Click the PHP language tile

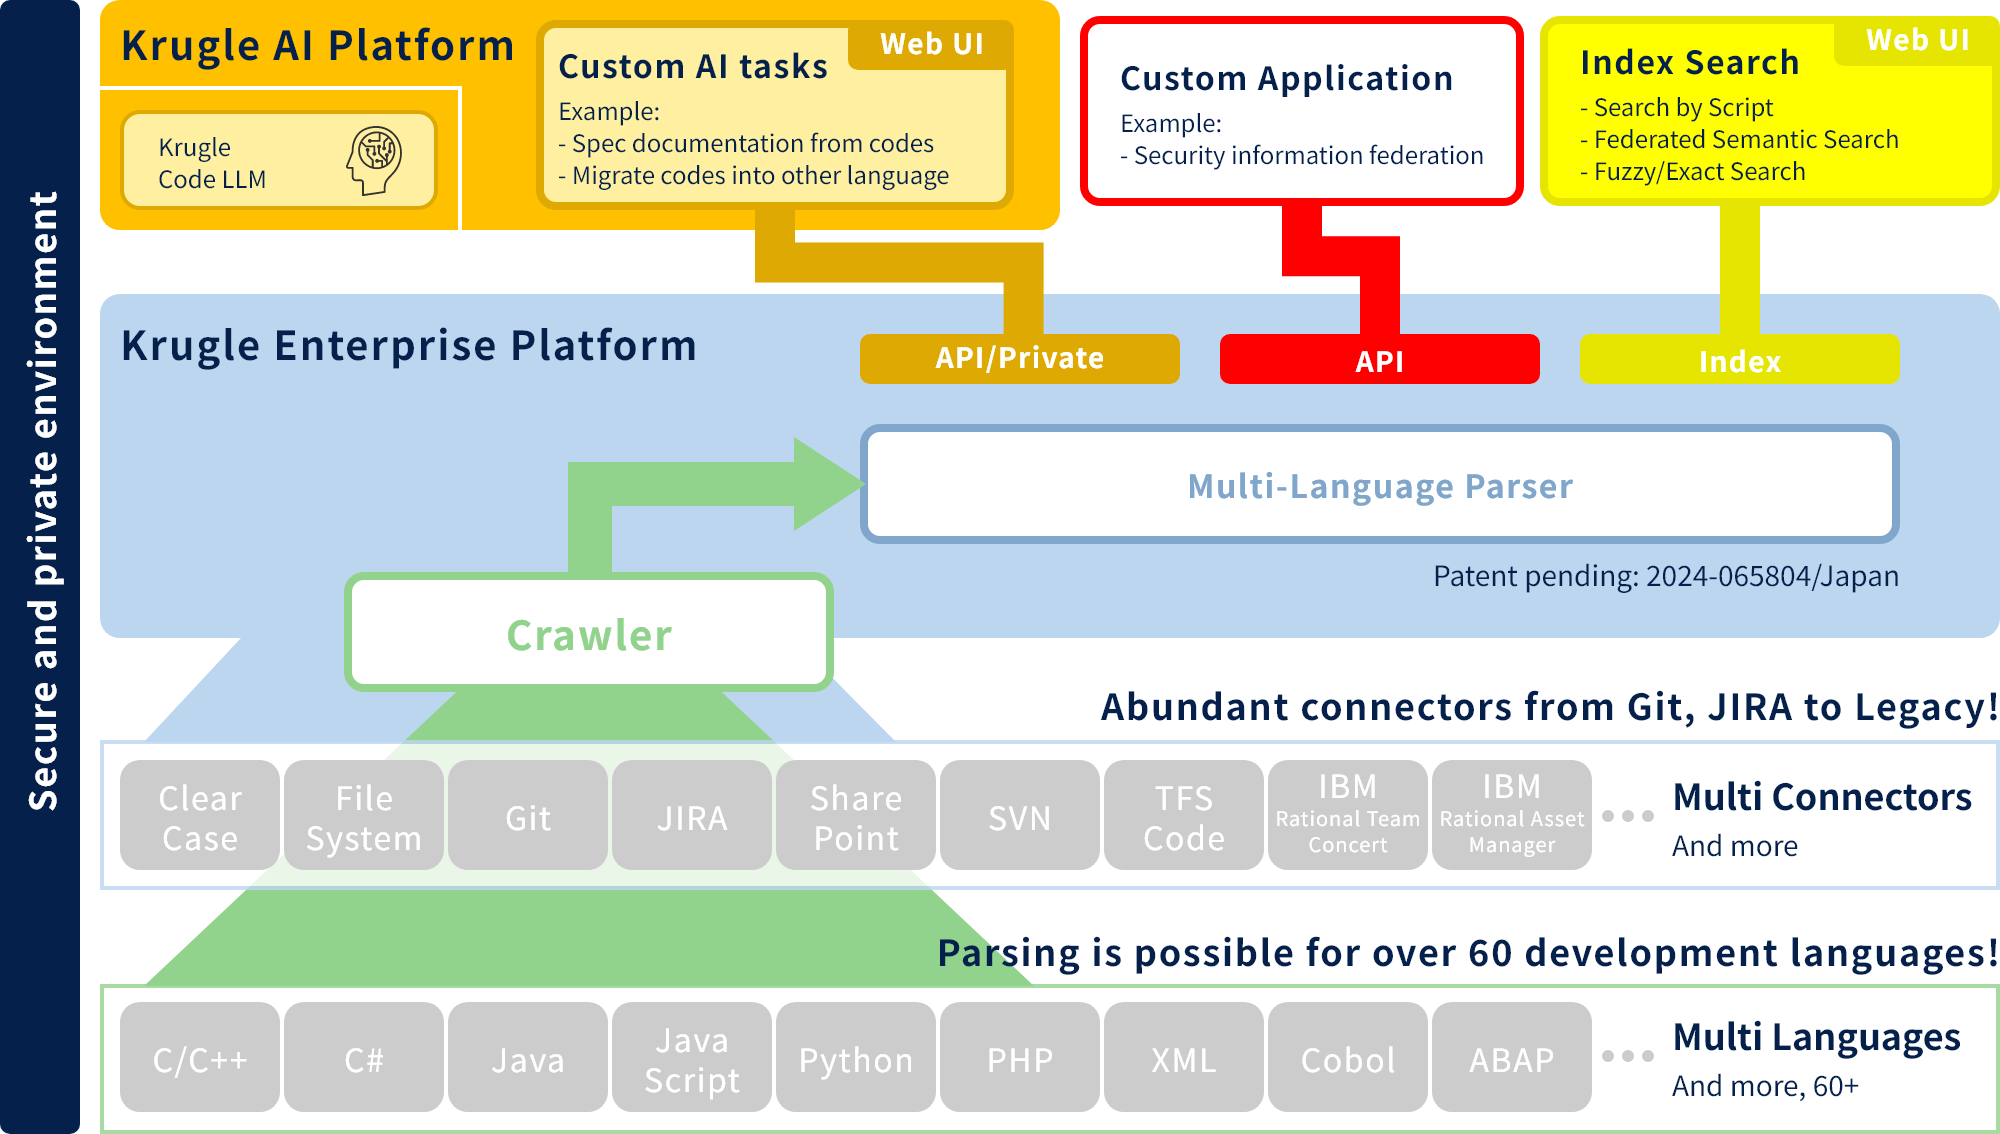[1020, 1057]
